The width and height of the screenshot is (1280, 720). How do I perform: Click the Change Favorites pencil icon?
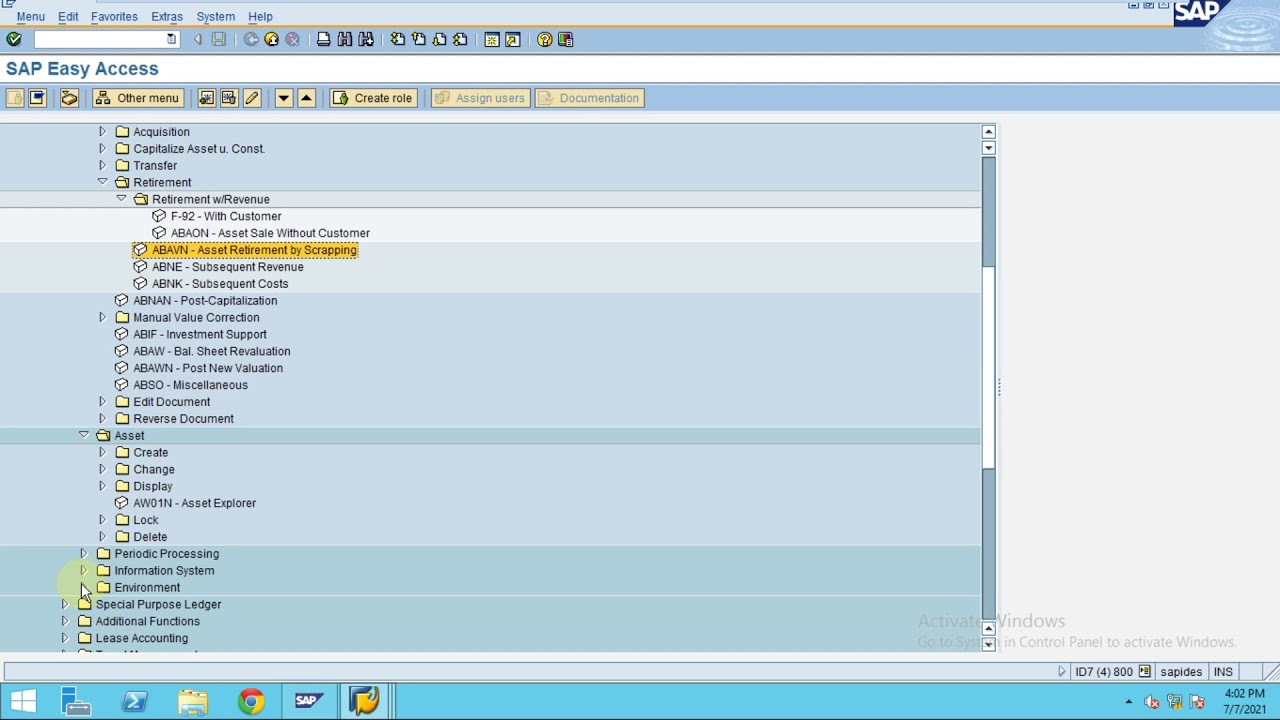pos(252,98)
